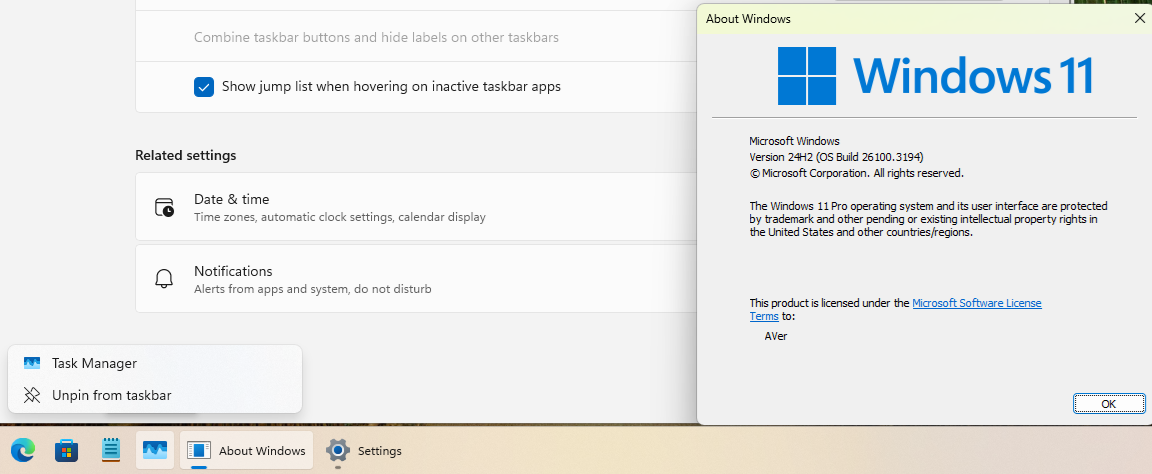Click the unpin icon in the jump list
Viewport: 1152px width, 474px height.
[x=32, y=395]
